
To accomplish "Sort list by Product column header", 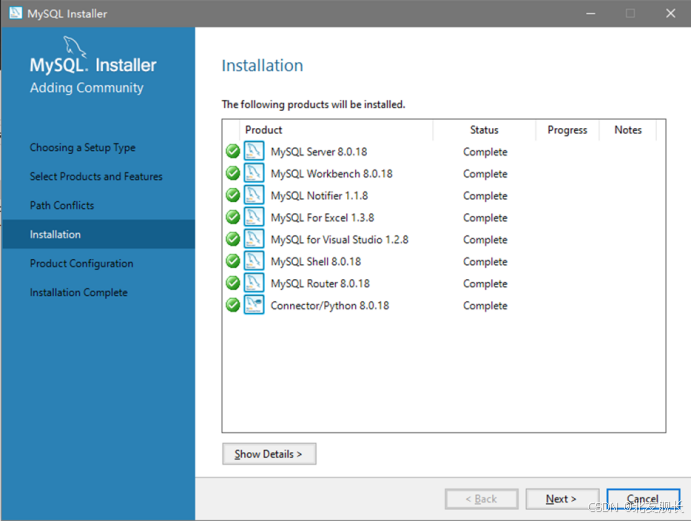I will pyautogui.click(x=336, y=130).
